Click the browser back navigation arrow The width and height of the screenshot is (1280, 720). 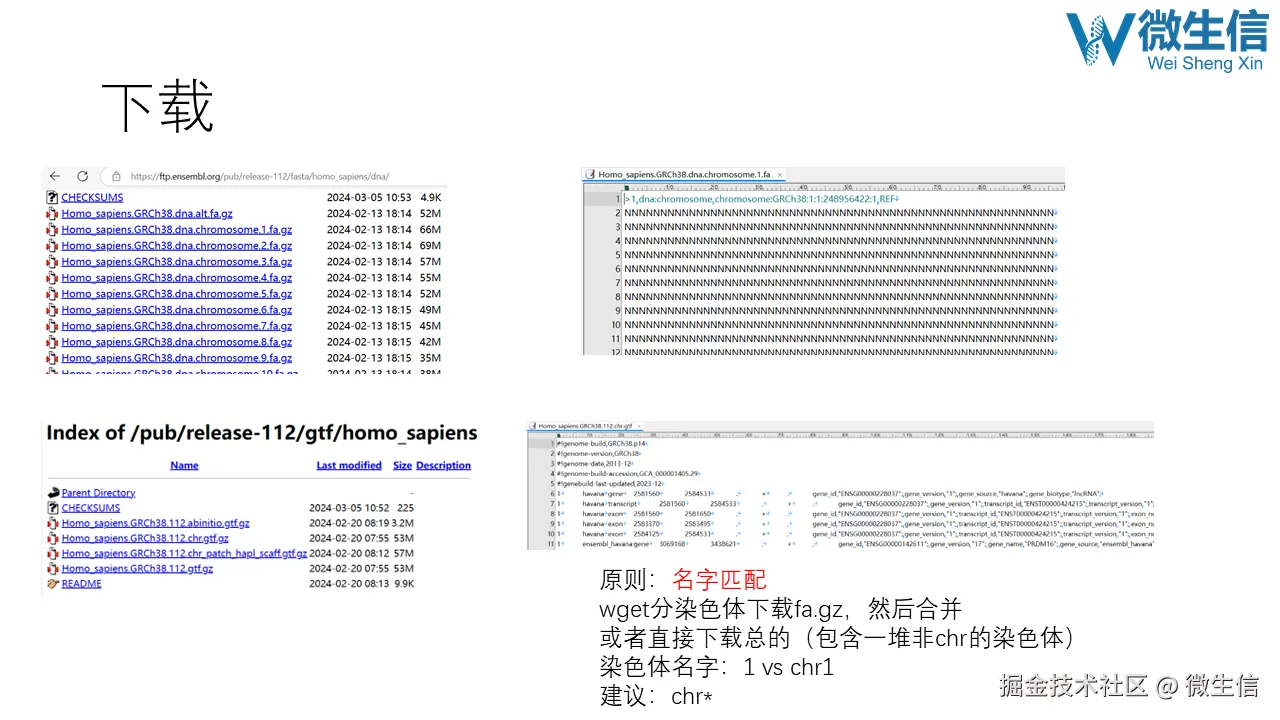[x=55, y=176]
